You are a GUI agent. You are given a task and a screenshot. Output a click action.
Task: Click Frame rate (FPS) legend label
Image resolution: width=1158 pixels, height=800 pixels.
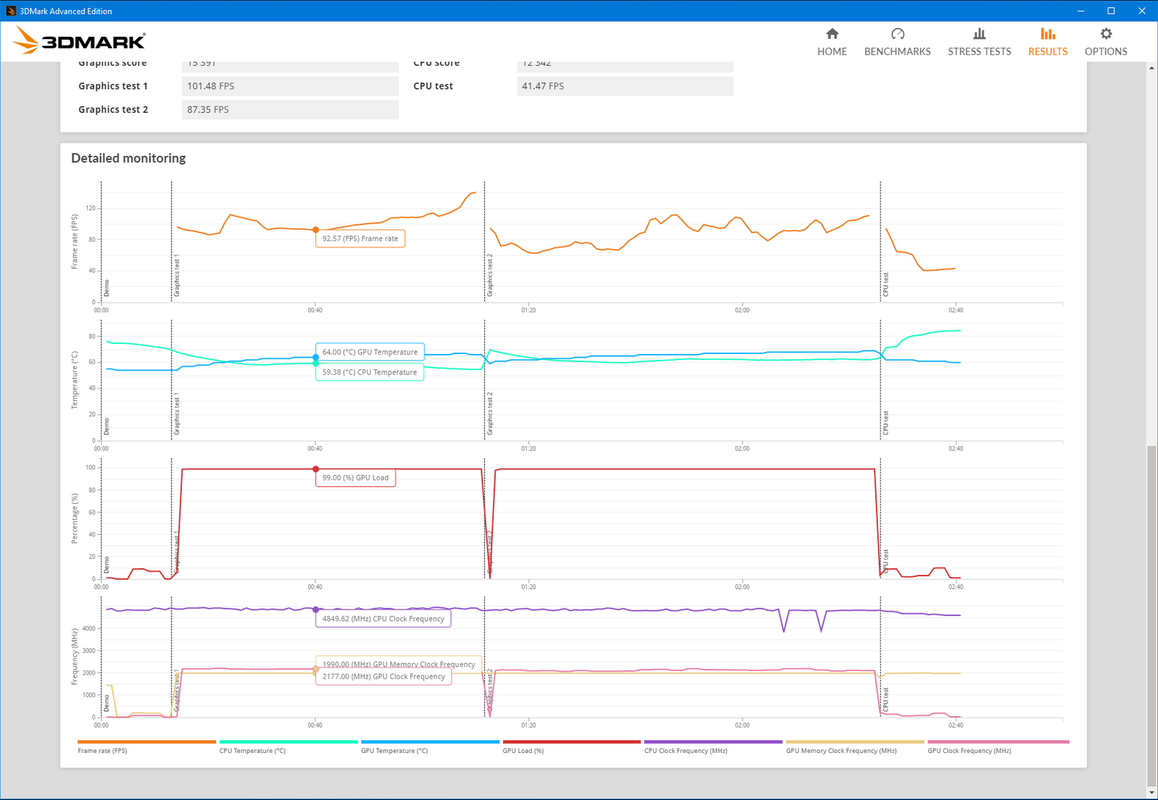[101, 751]
